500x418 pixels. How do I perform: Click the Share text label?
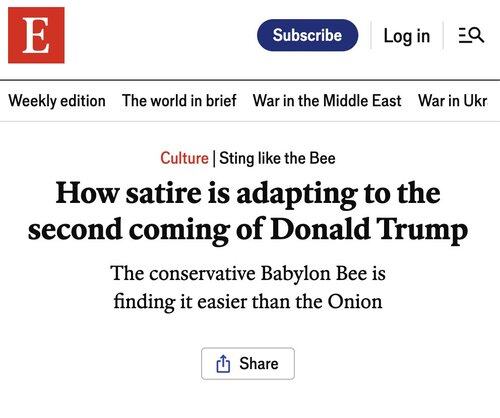tap(259, 363)
